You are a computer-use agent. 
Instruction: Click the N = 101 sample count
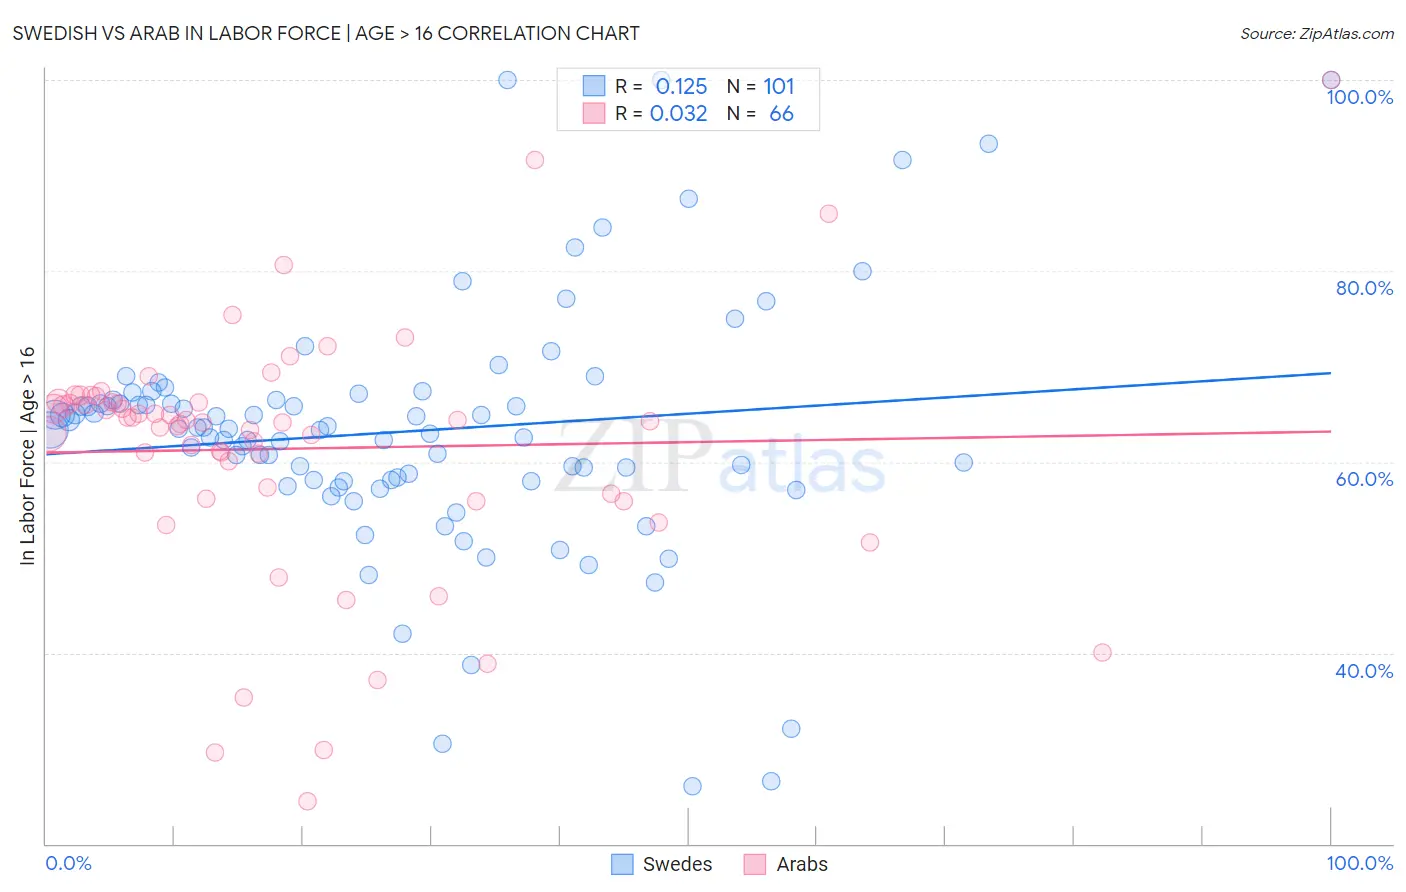pyautogui.click(x=760, y=86)
